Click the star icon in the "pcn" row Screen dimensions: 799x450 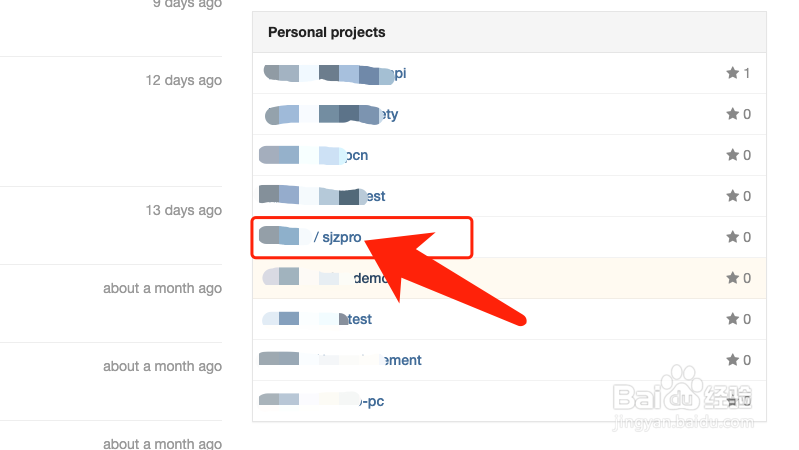(732, 154)
